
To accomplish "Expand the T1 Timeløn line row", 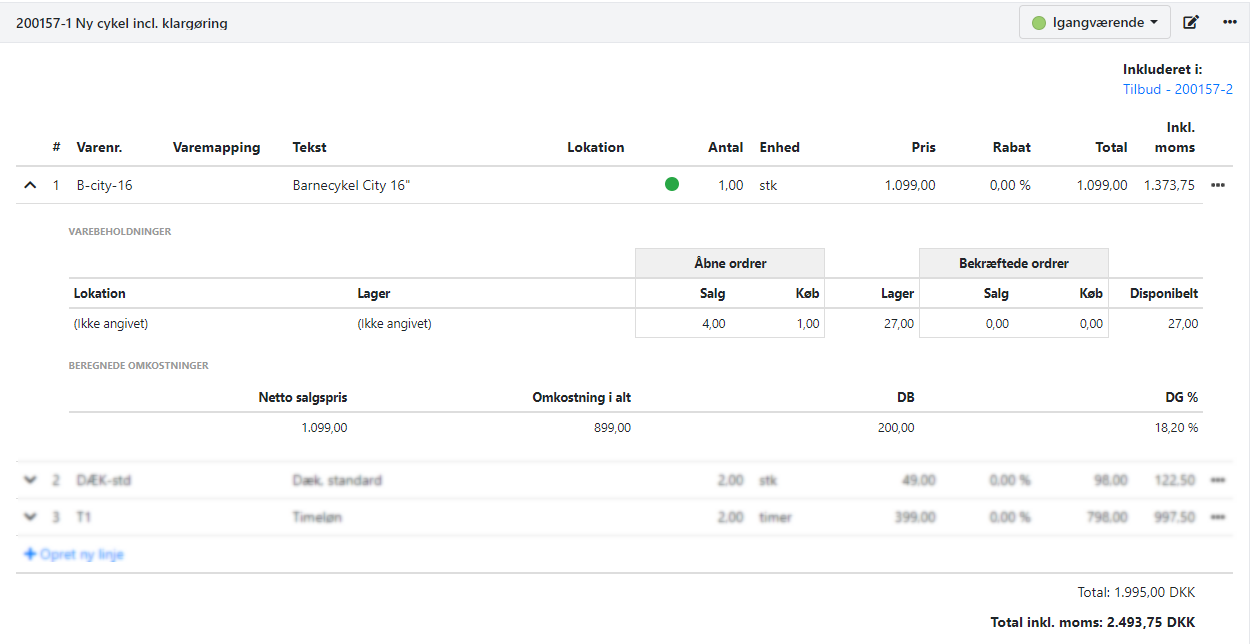I will click(x=30, y=517).
